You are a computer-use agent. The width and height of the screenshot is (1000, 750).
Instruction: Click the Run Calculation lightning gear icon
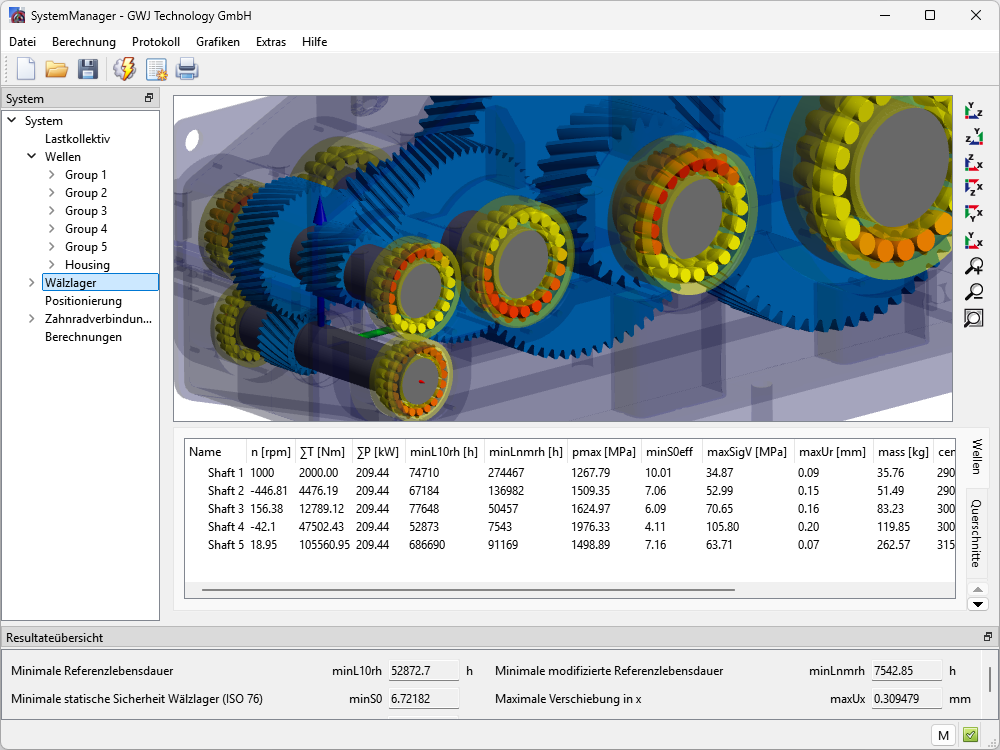(124, 69)
